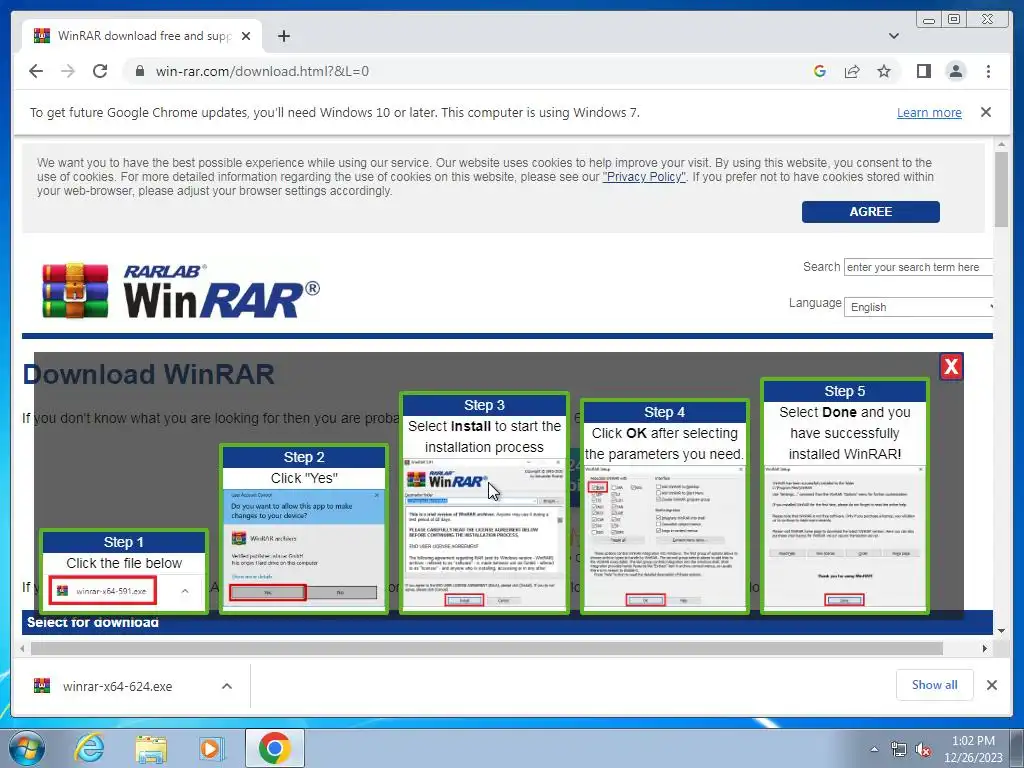Show hidden system tray icons

tap(874, 749)
